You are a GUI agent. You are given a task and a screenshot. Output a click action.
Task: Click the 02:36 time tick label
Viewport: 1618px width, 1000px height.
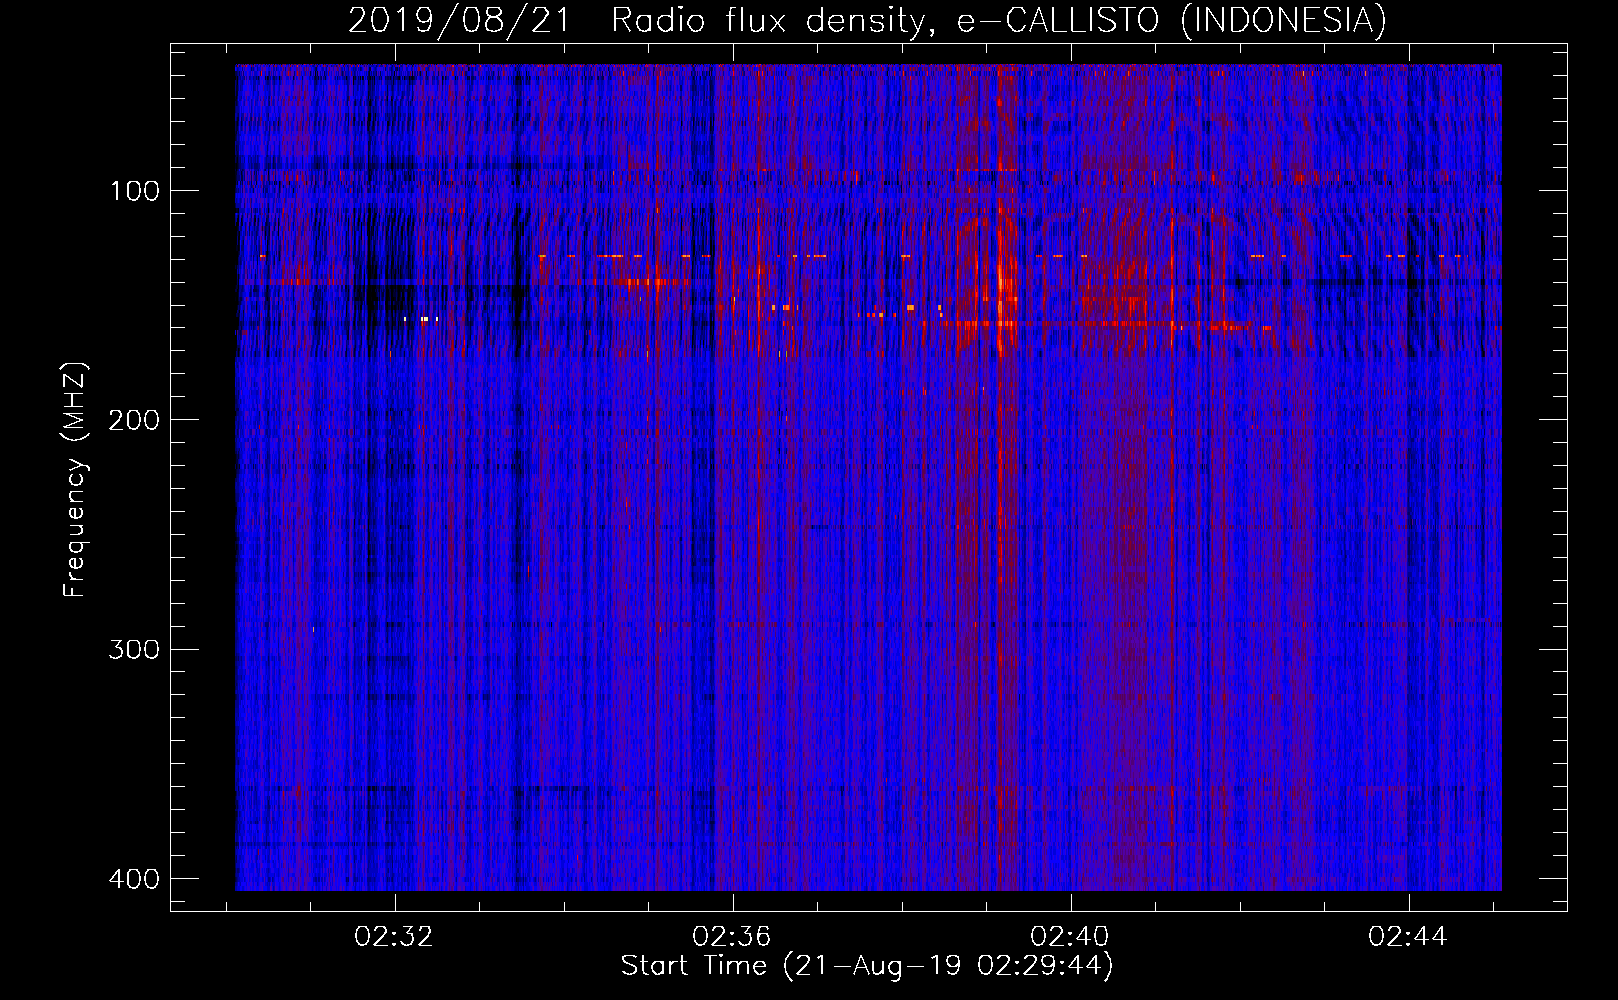point(732,937)
